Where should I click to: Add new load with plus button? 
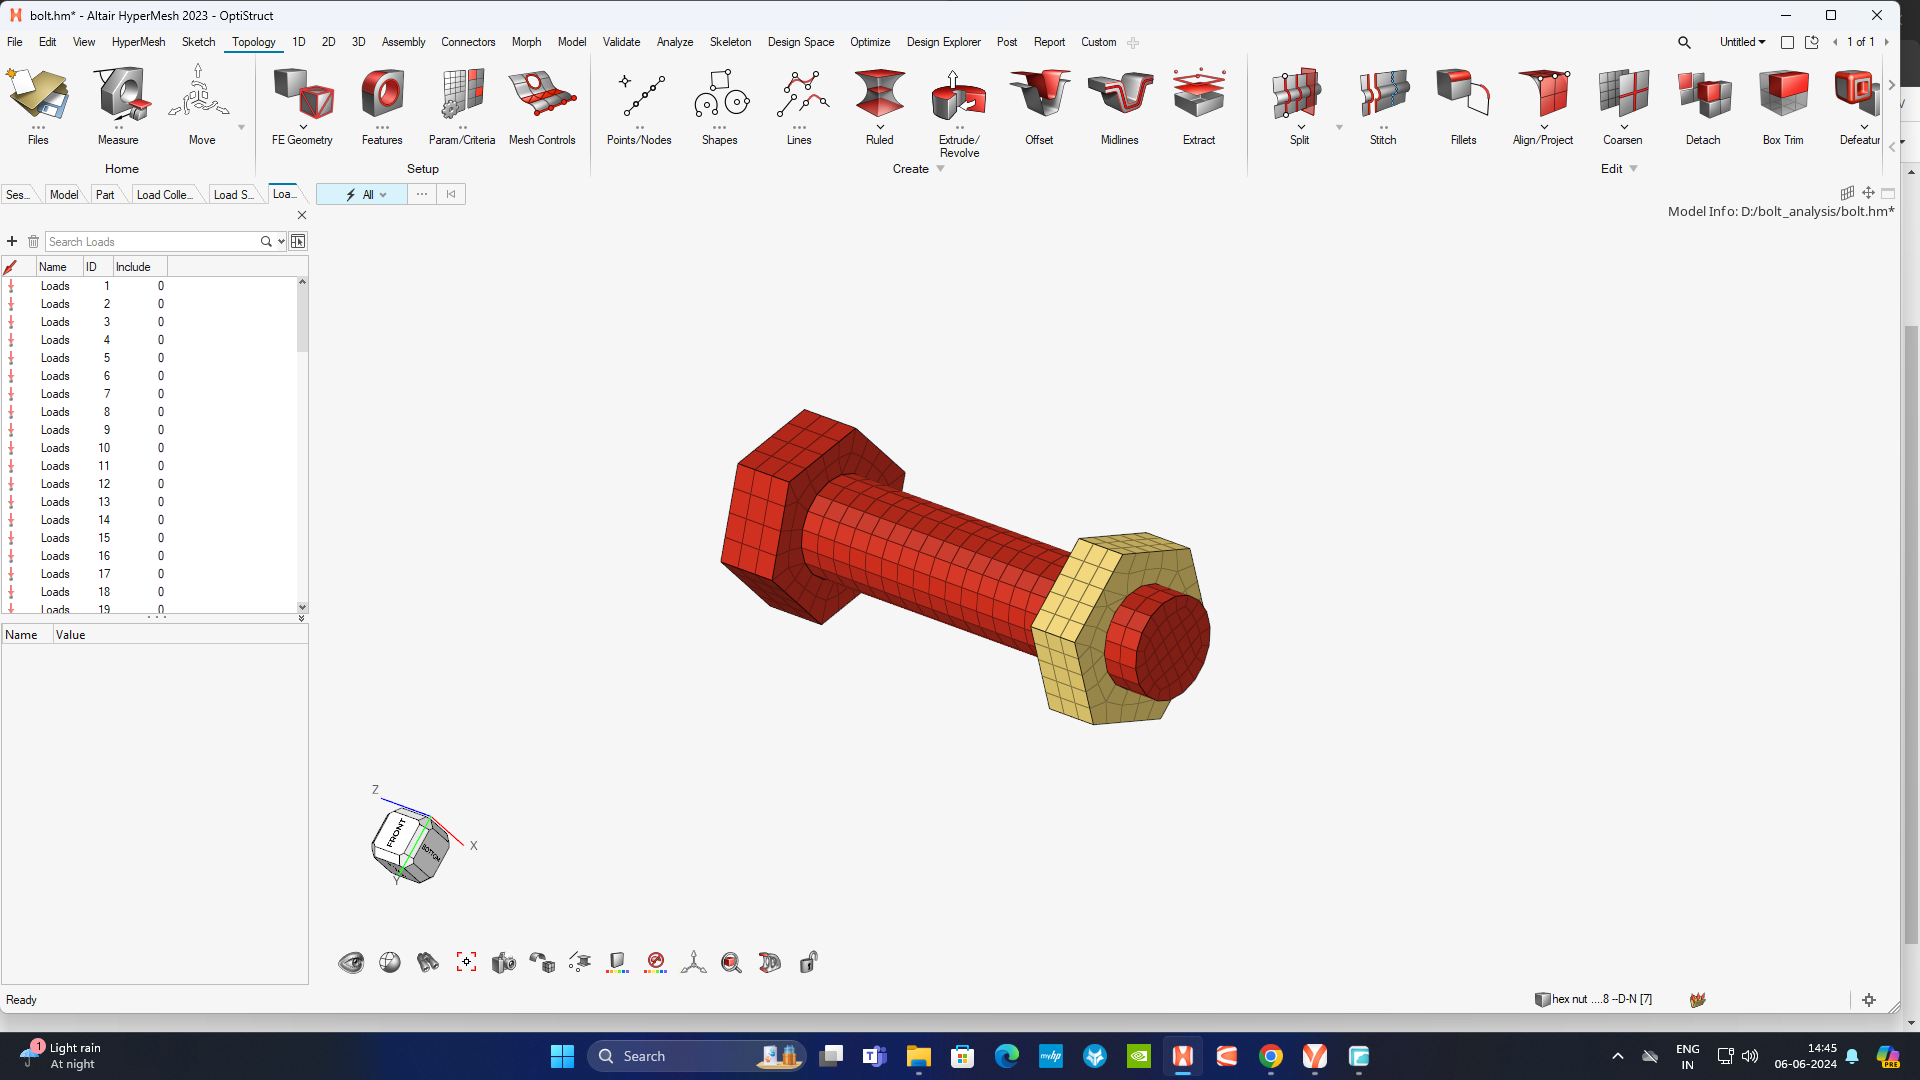(x=12, y=241)
